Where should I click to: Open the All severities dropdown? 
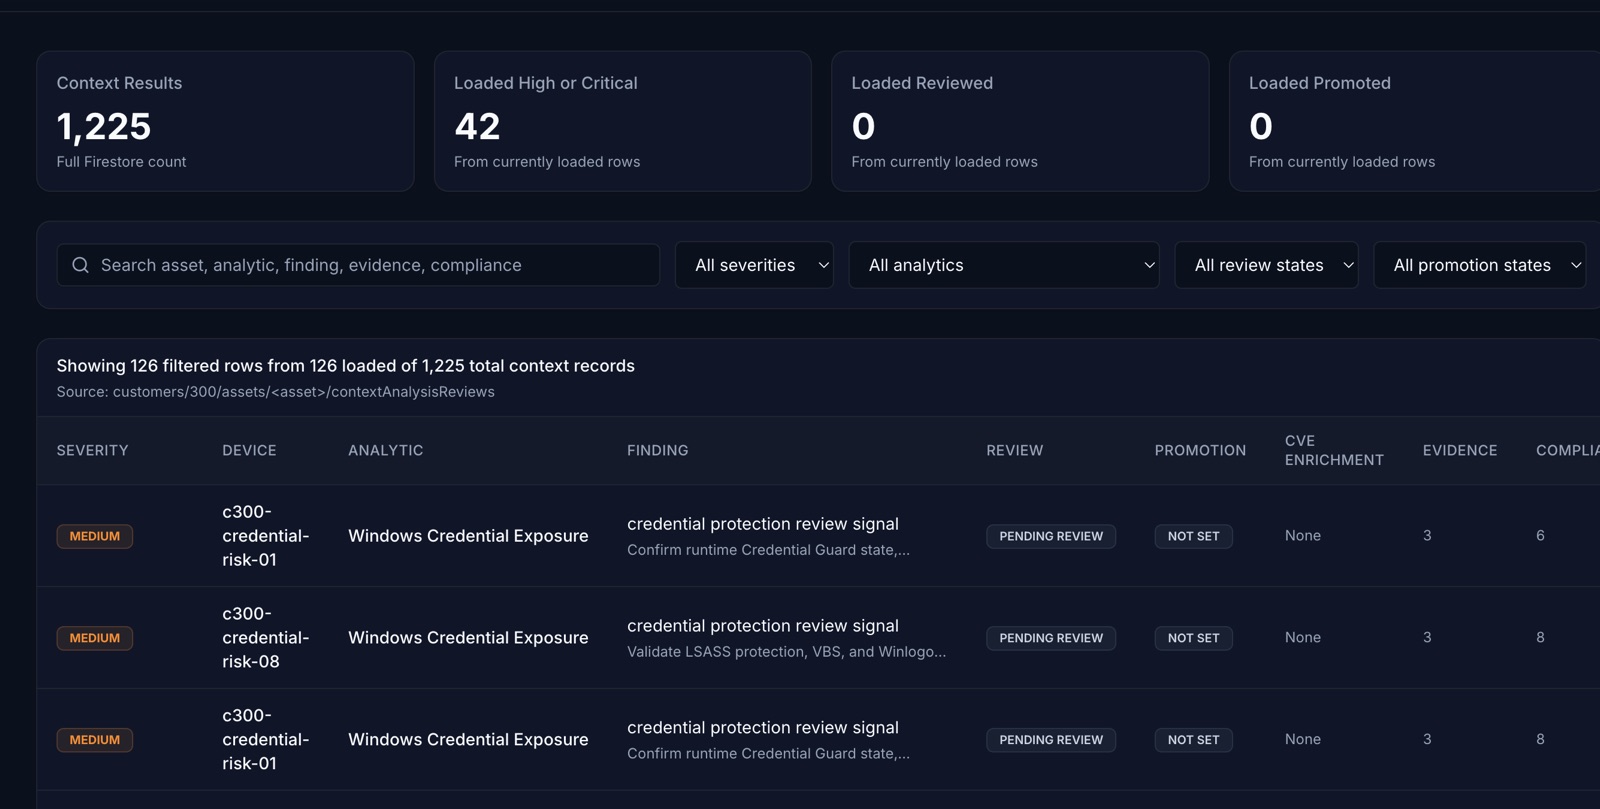coord(754,265)
